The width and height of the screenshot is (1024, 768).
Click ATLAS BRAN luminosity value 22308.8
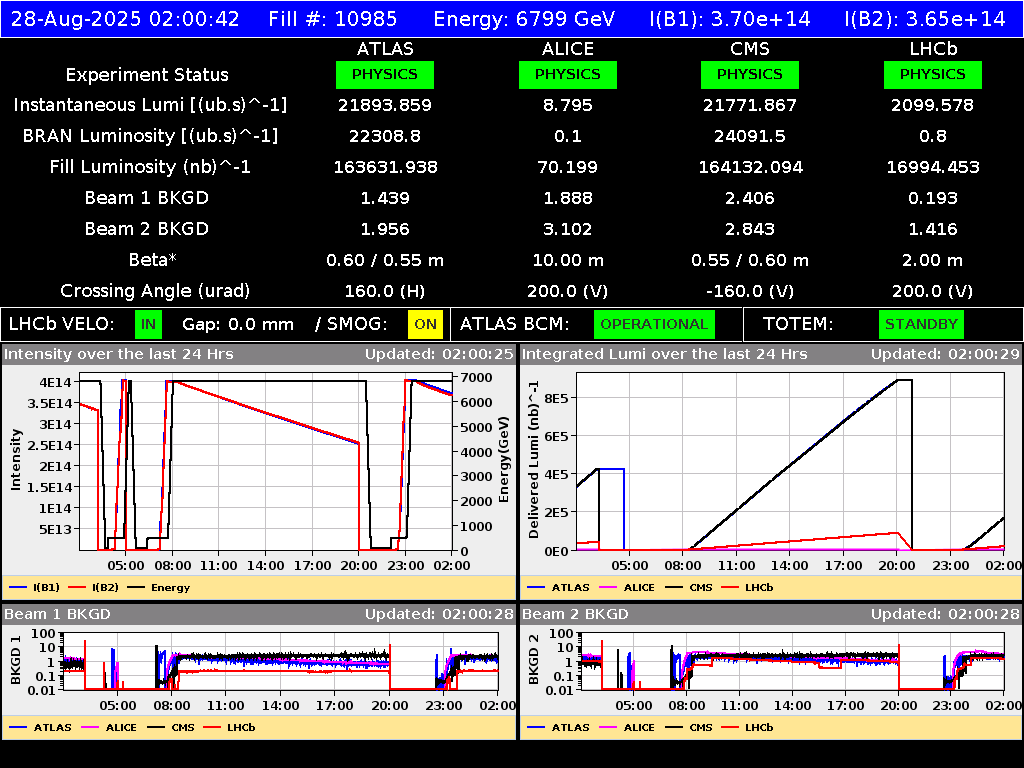coord(385,136)
